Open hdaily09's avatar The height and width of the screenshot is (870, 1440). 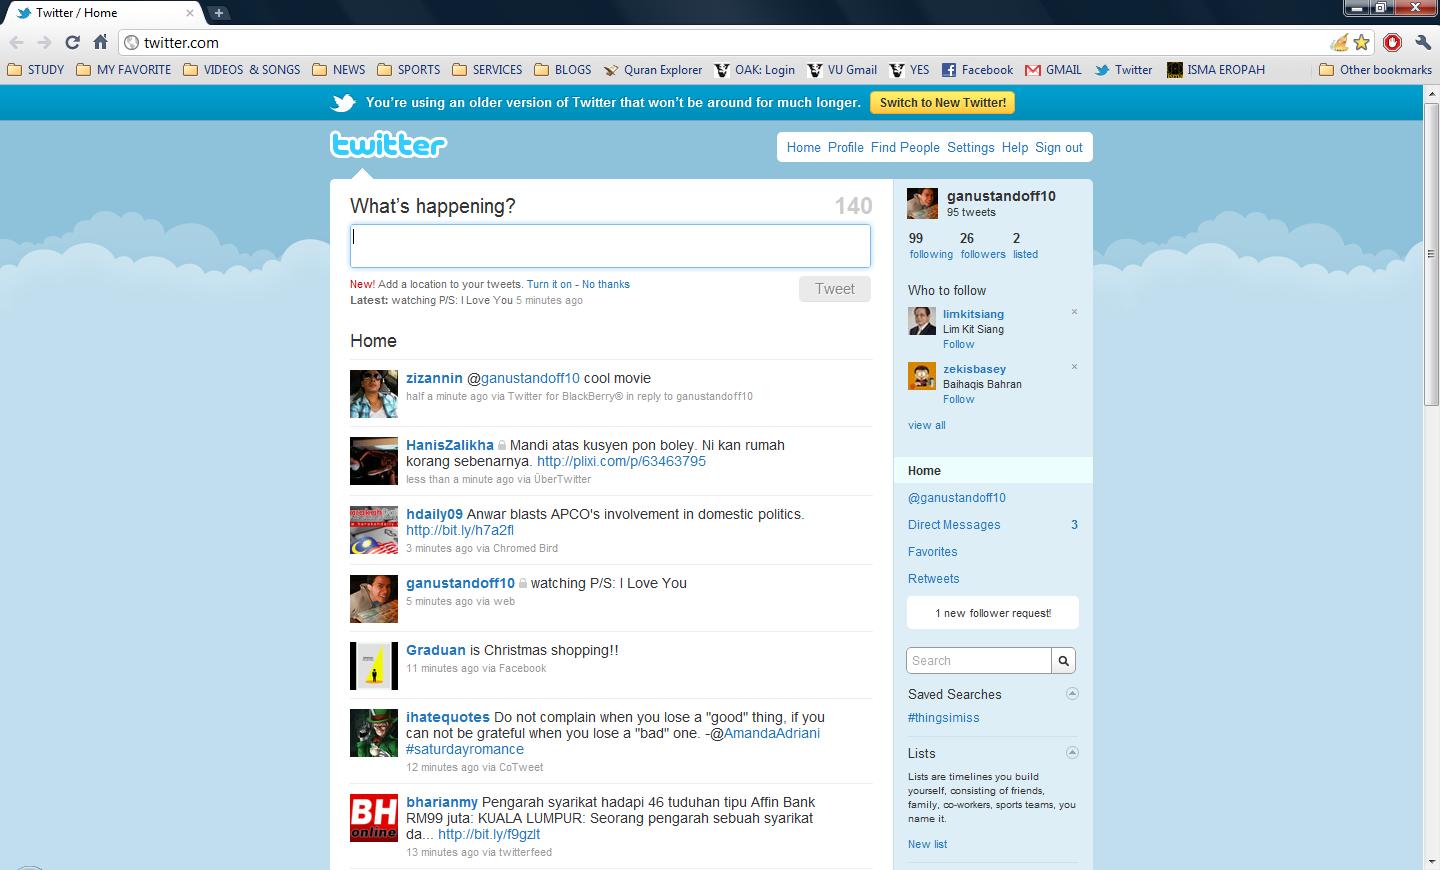click(374, 530)
